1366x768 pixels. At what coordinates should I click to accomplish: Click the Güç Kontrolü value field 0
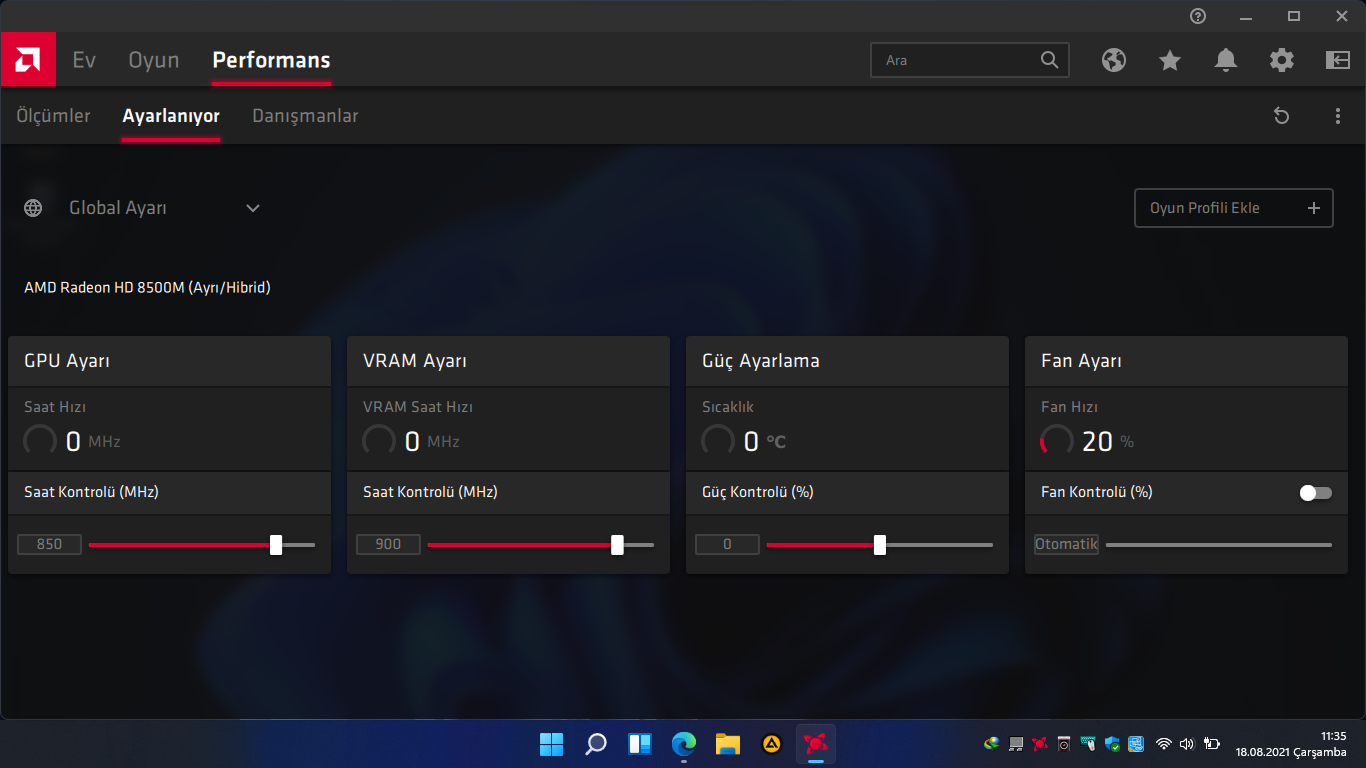coord(727,545)
